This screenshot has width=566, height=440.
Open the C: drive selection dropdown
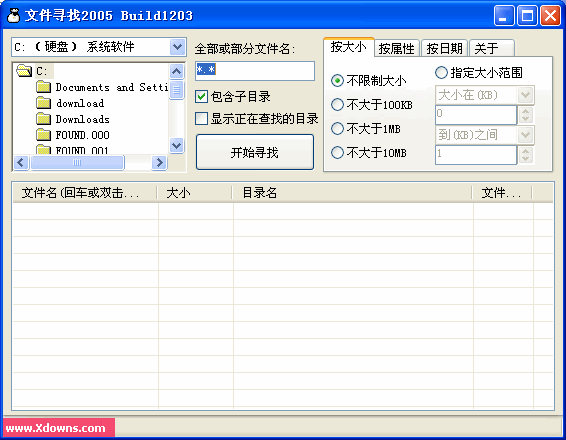click(x=177, y=47)
